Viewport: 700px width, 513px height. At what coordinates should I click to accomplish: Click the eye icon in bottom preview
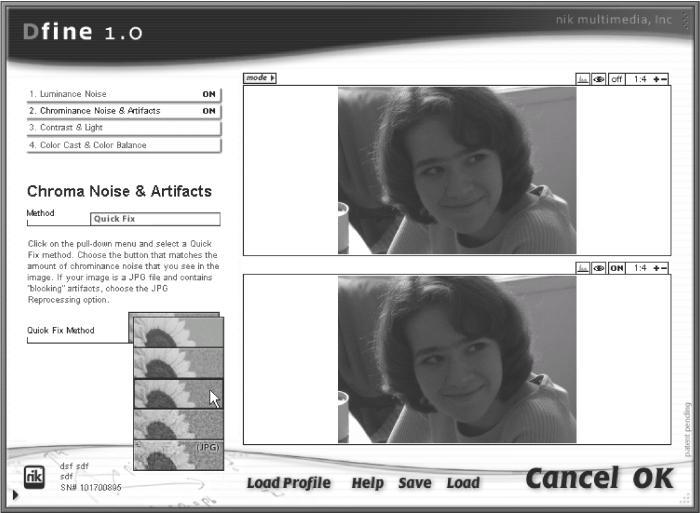click(599, 268)
